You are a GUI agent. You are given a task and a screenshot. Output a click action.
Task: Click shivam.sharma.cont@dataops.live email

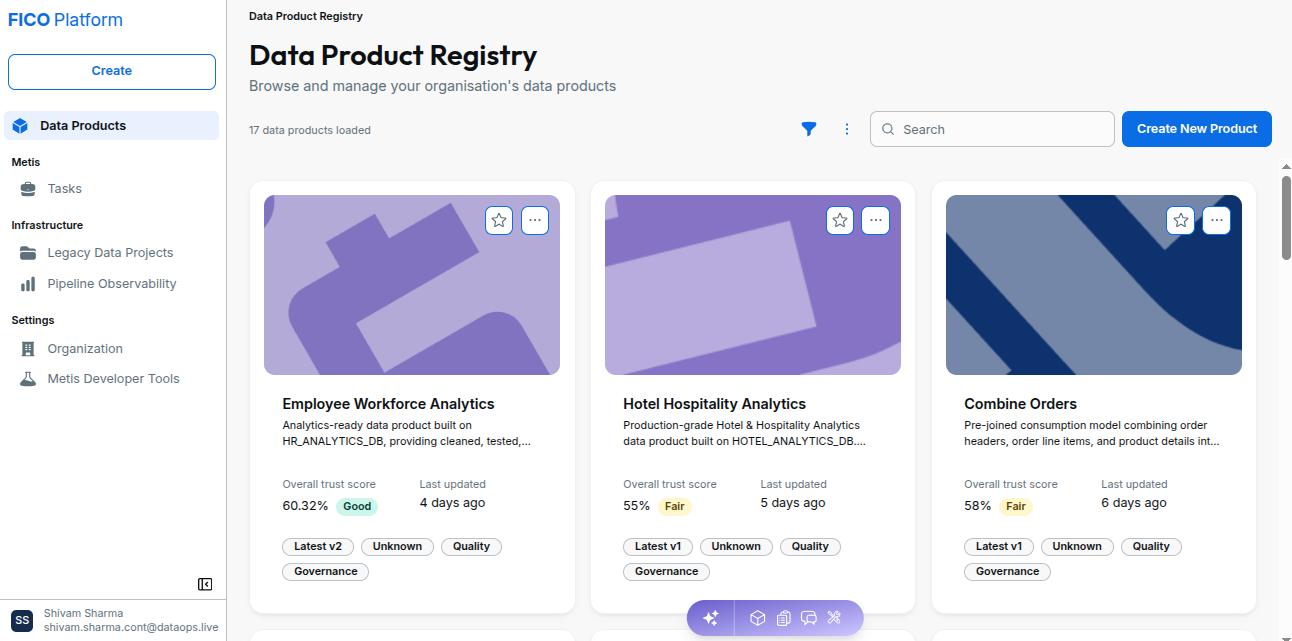coord(131,627)
